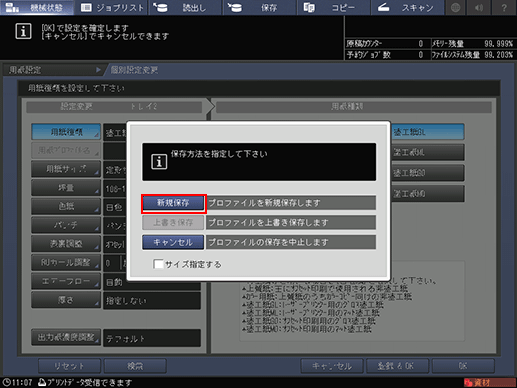This screenshot has height=388, width=517.
Task: Switch to the スキャン tab
Action: (408, 7)
